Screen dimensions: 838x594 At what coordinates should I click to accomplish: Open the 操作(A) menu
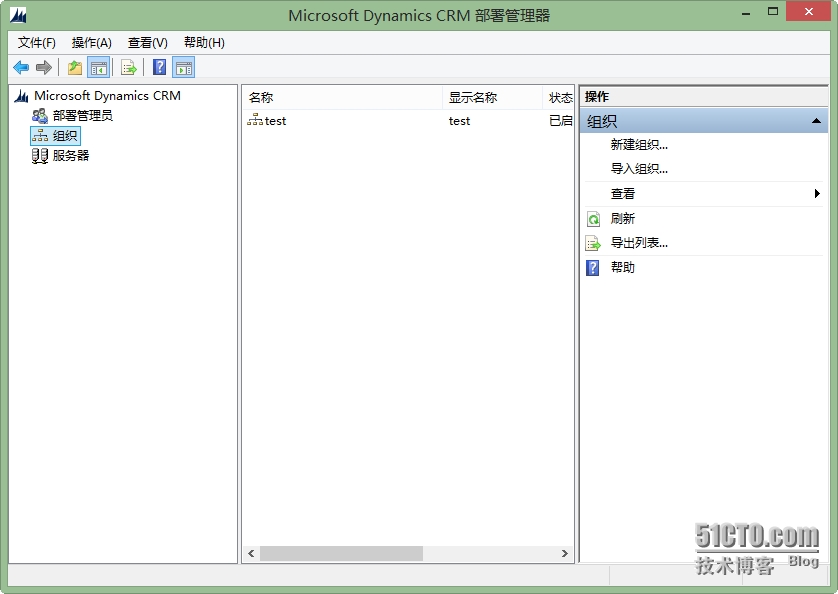click(x=91, y=43)
